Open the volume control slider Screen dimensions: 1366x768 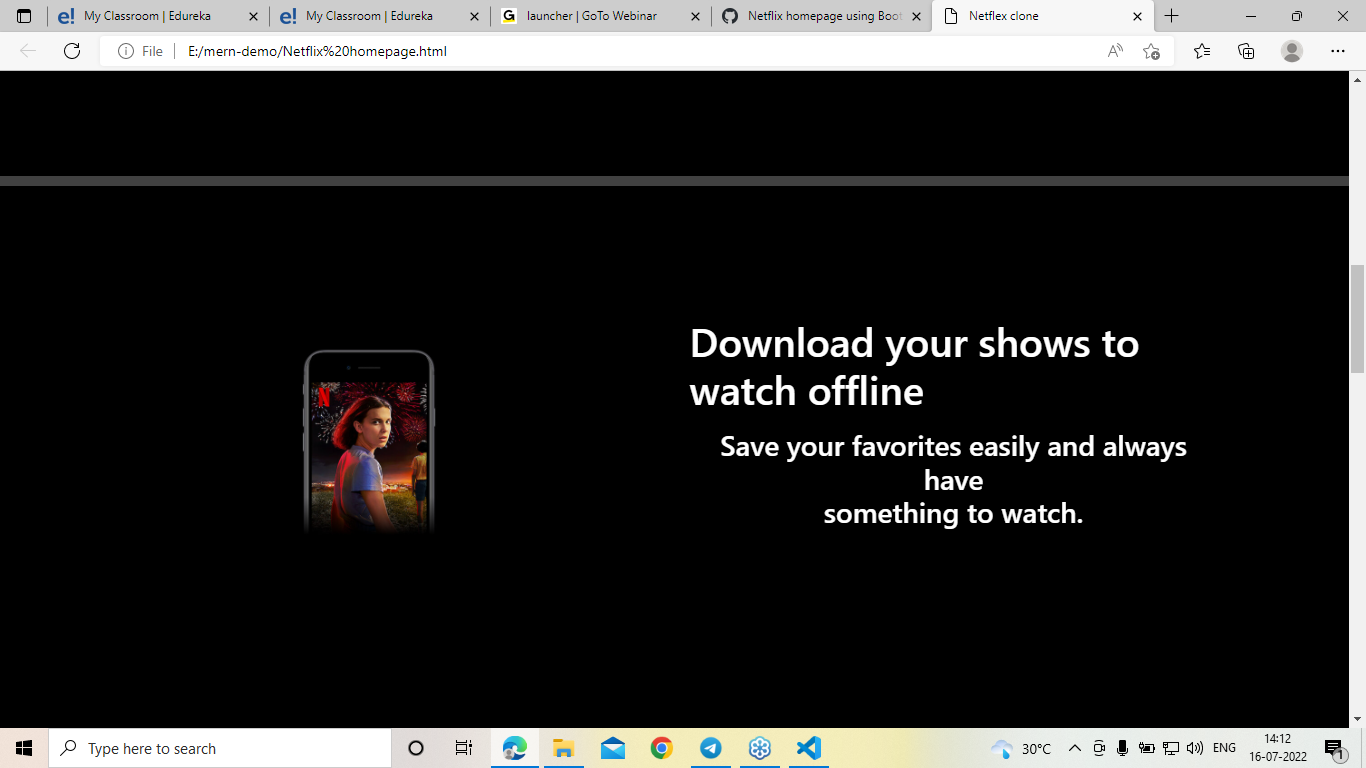1196,747
